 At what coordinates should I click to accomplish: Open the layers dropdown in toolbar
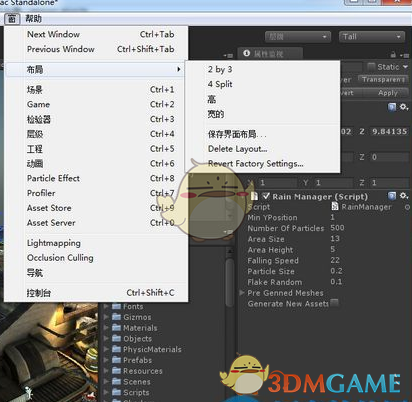(298, 37)
